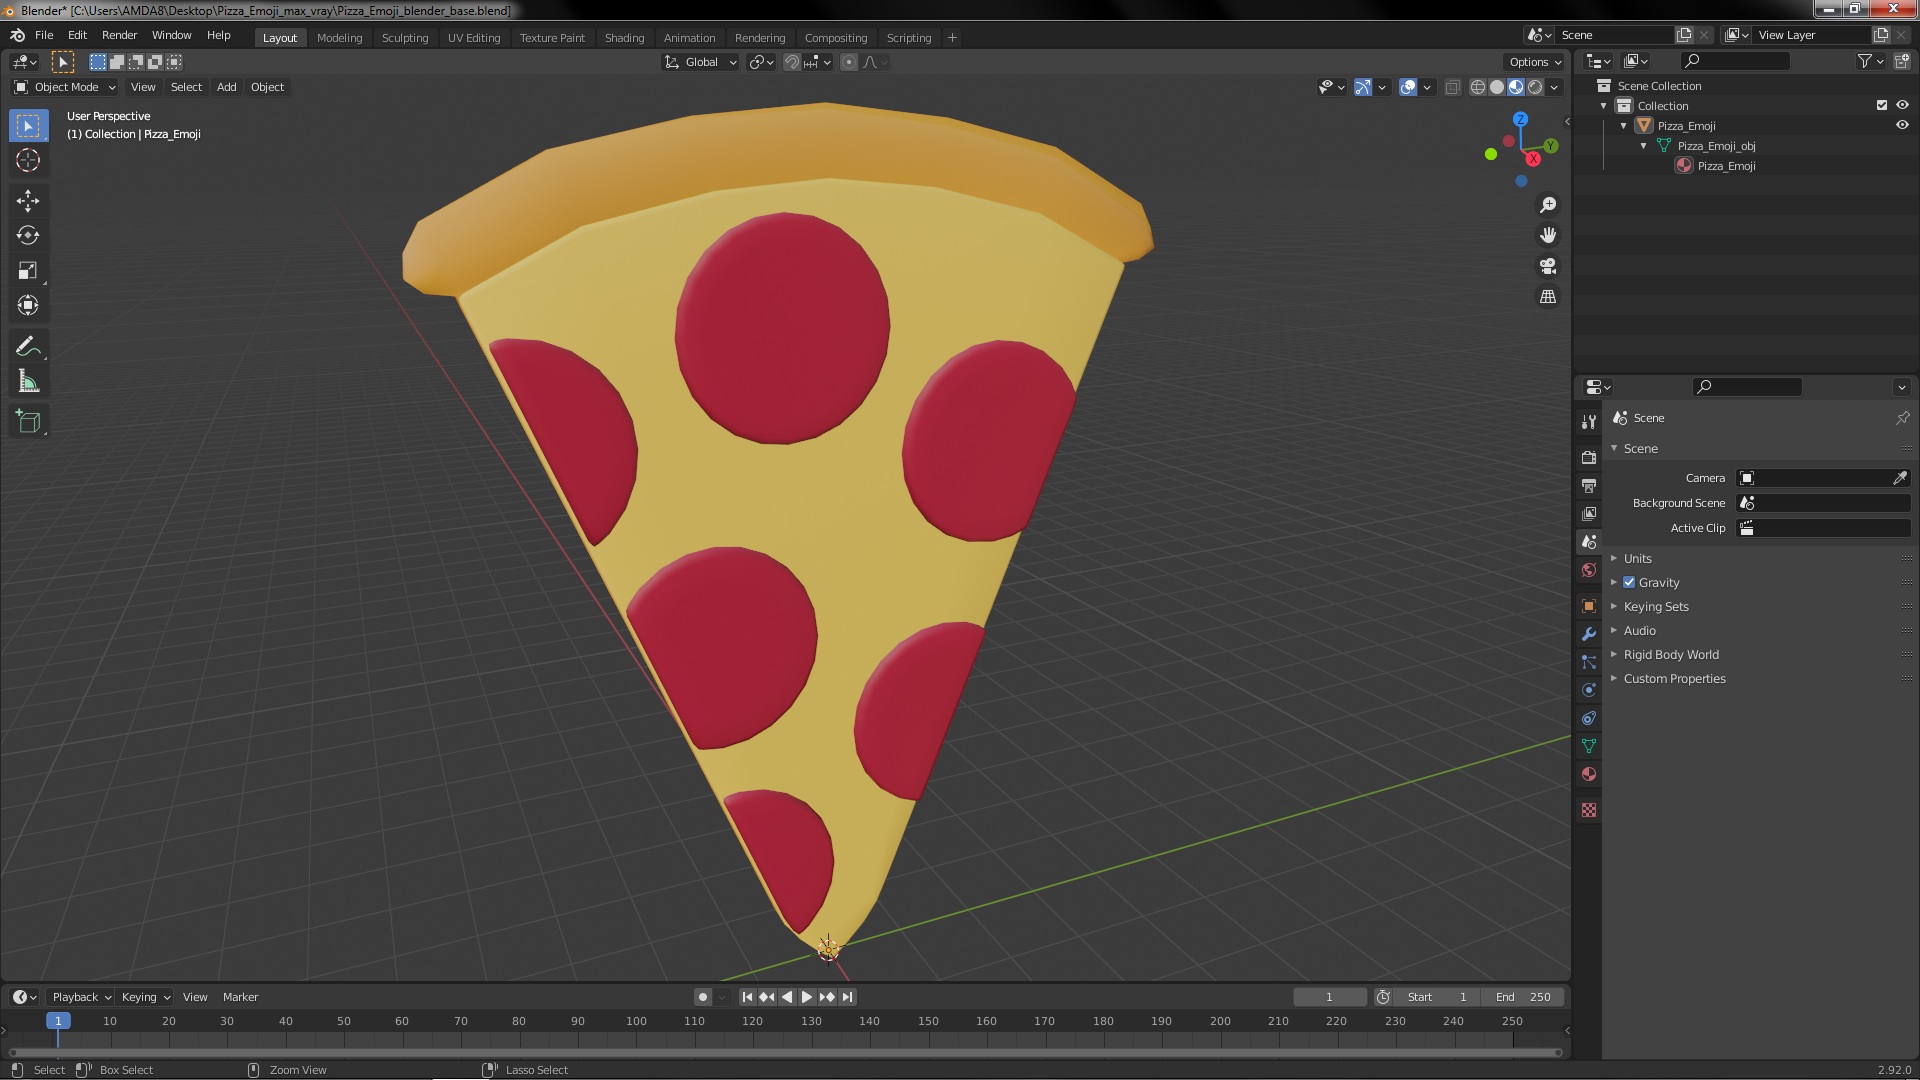Select the Rotate tool

click(28, 236)
